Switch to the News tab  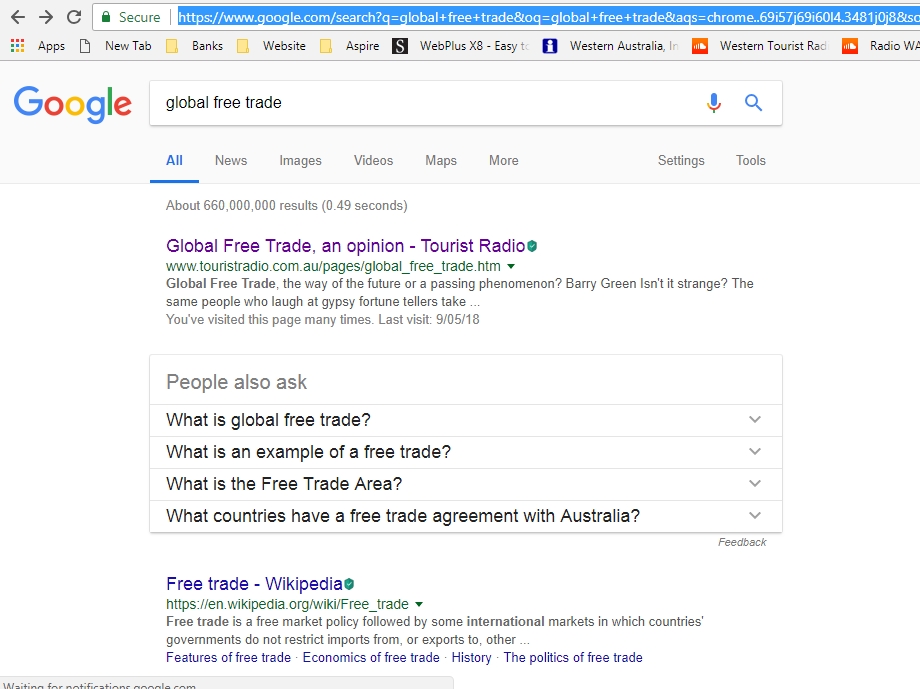click(x=231, y=161)
